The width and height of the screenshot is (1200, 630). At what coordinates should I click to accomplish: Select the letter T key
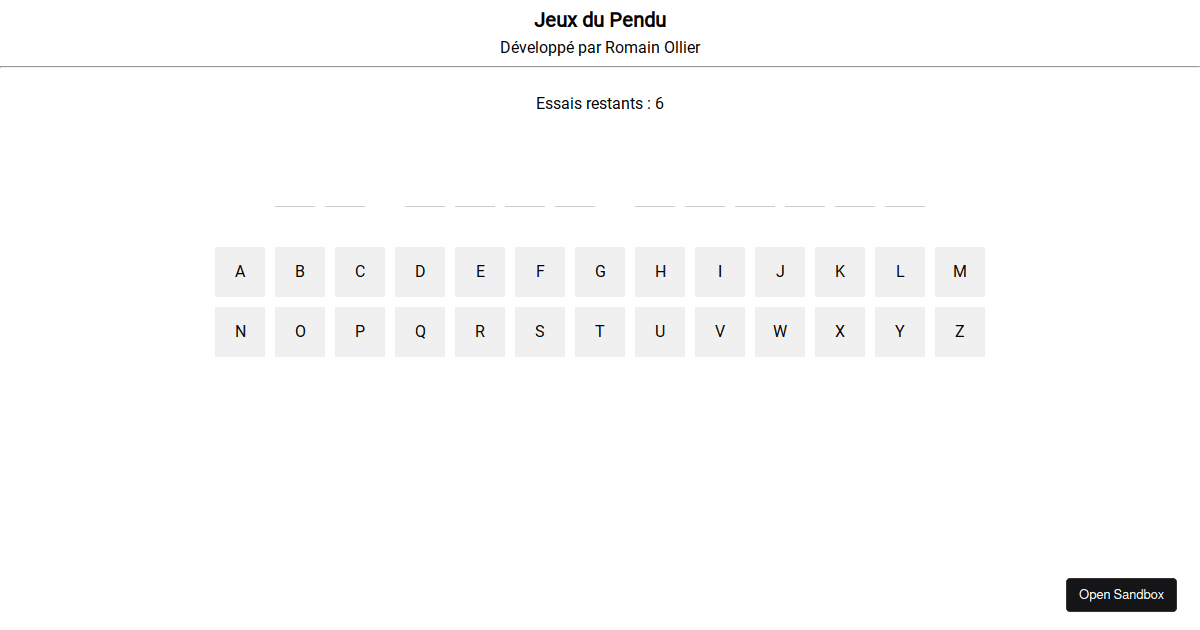[x=600, y=331]
